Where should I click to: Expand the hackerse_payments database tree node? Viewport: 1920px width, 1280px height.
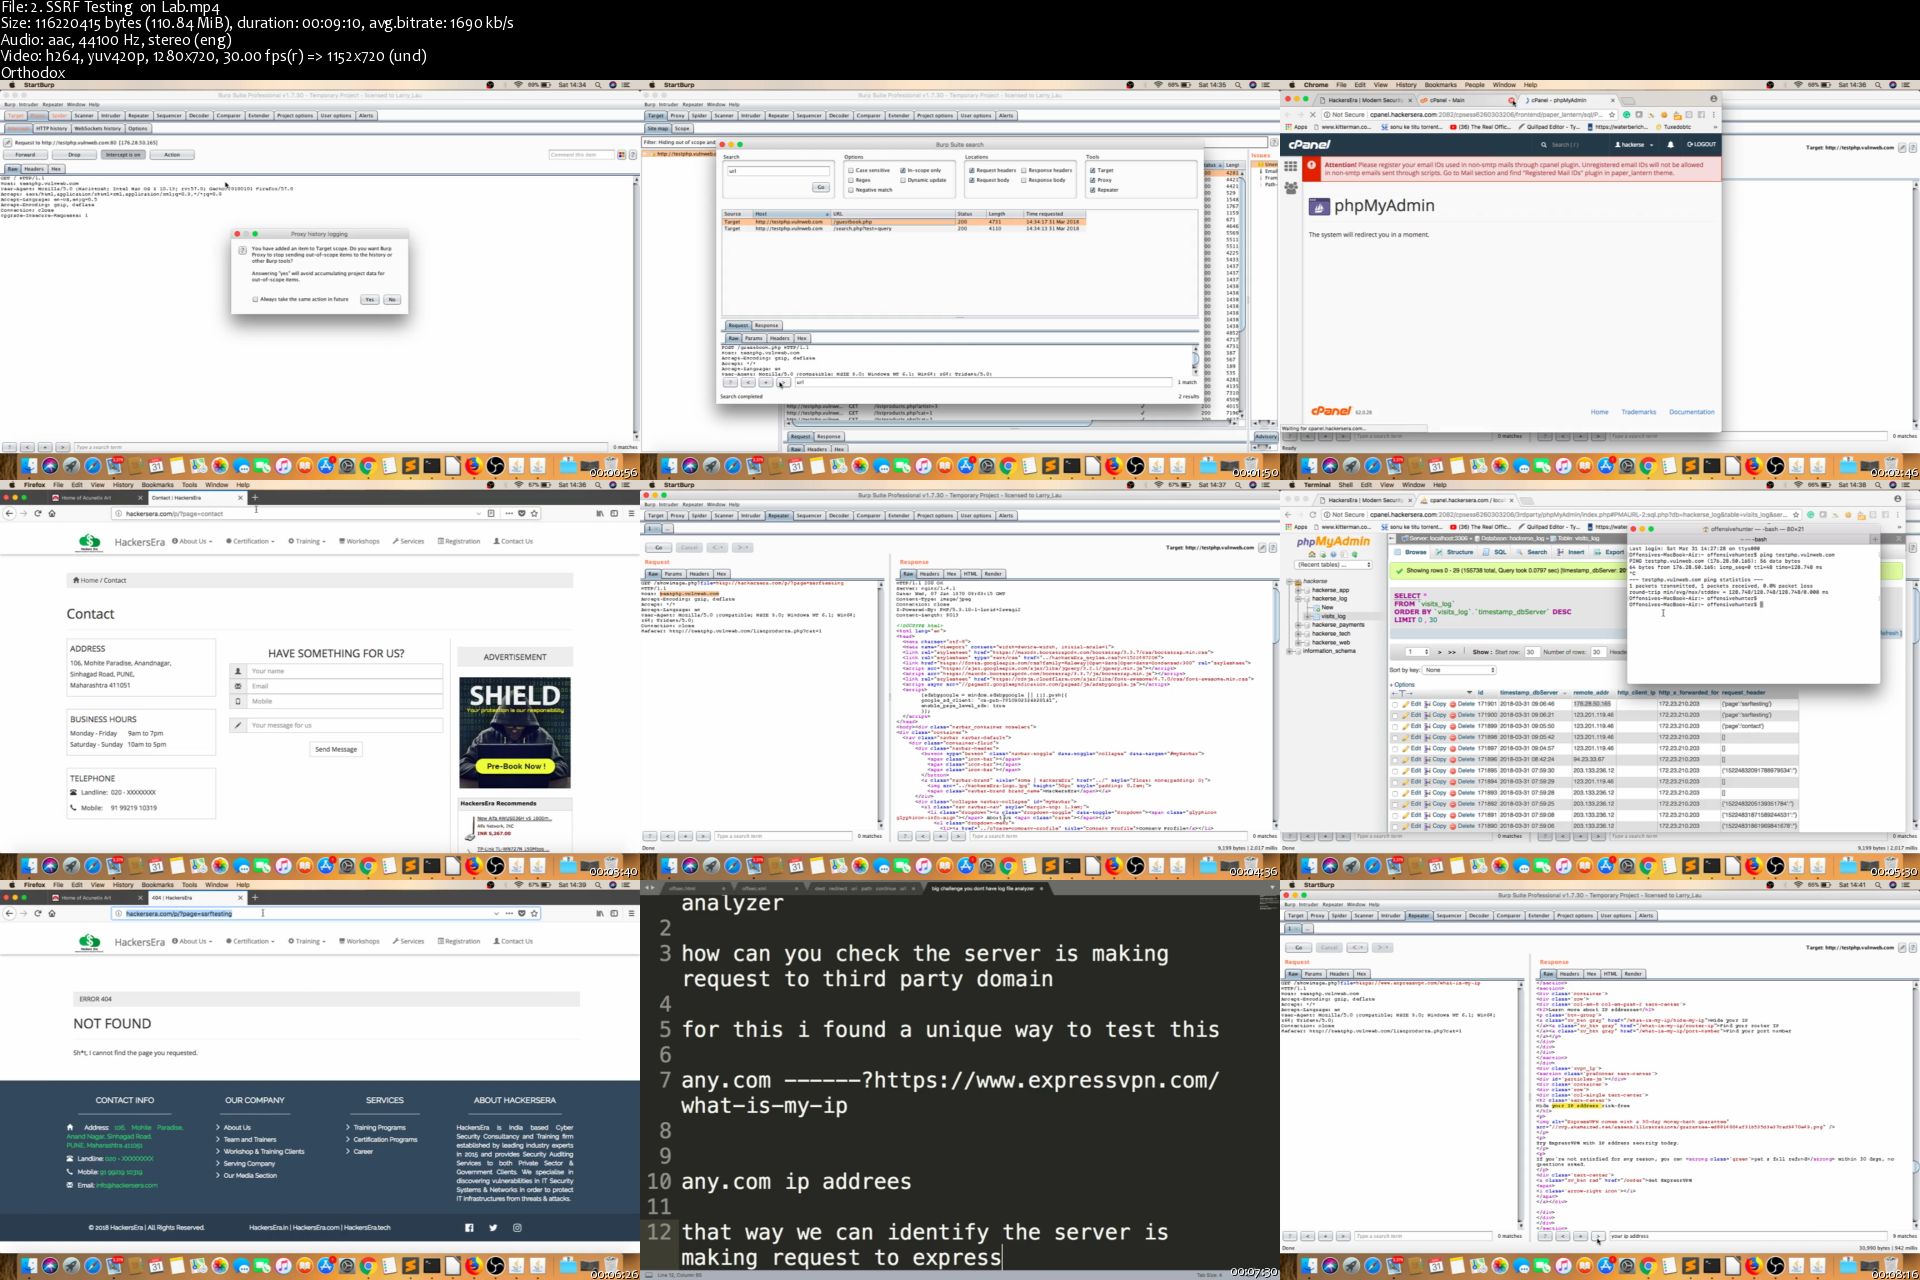pyautogui.click(x=1298, y=625)
